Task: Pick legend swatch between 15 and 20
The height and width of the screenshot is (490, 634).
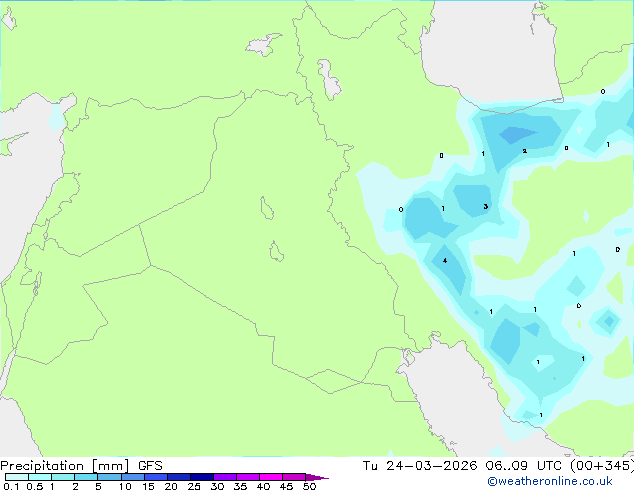Action: (156, 477)
